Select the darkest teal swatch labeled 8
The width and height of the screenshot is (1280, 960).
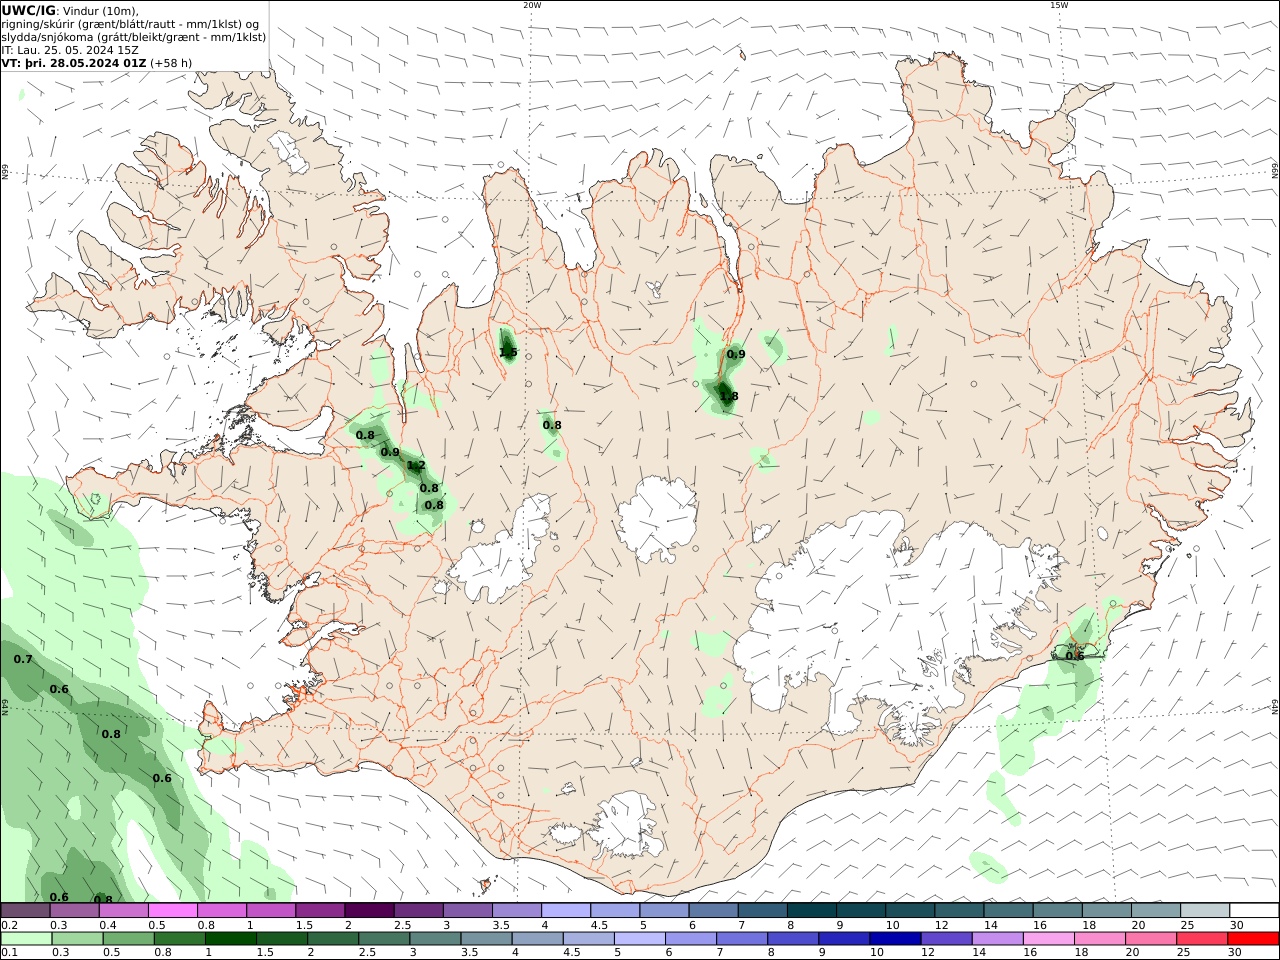[811, 910]
